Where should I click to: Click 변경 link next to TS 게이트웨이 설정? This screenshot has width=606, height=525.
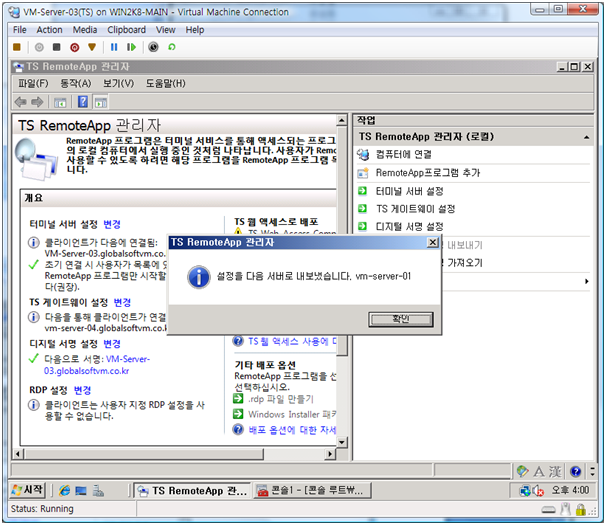tap(122, 302)
